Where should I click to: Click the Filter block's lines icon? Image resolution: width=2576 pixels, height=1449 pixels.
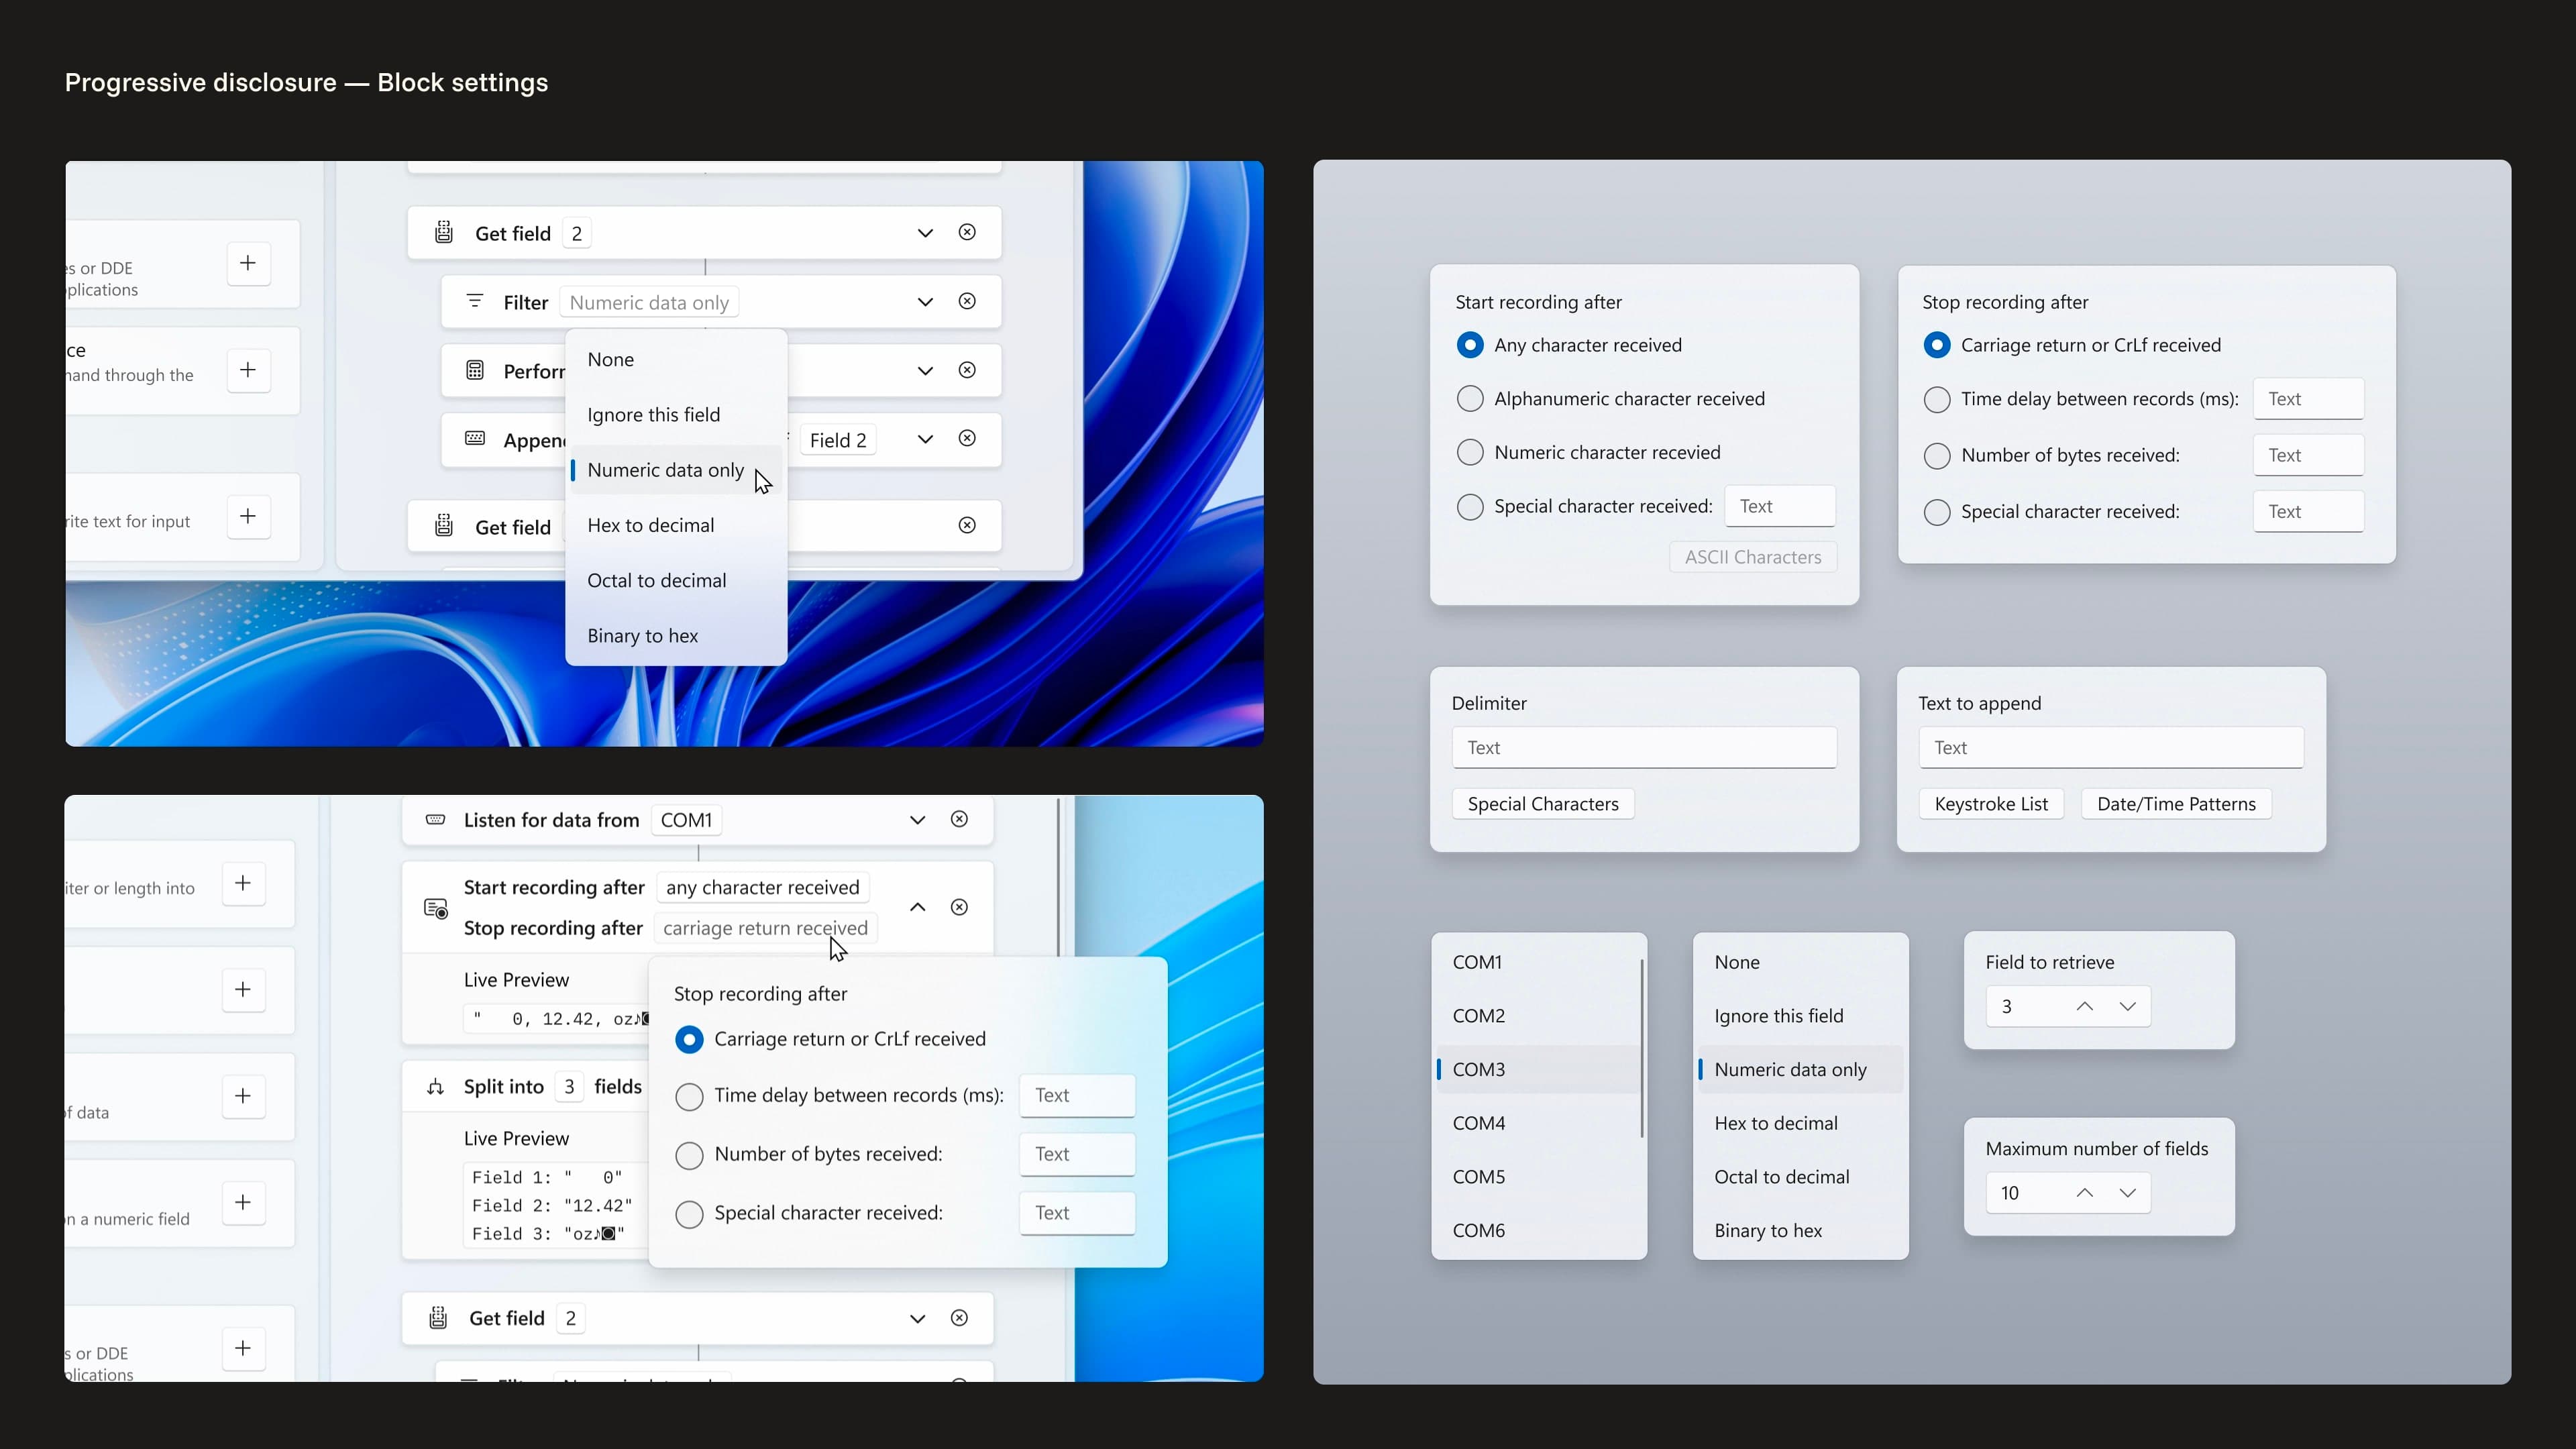point(475,301)
